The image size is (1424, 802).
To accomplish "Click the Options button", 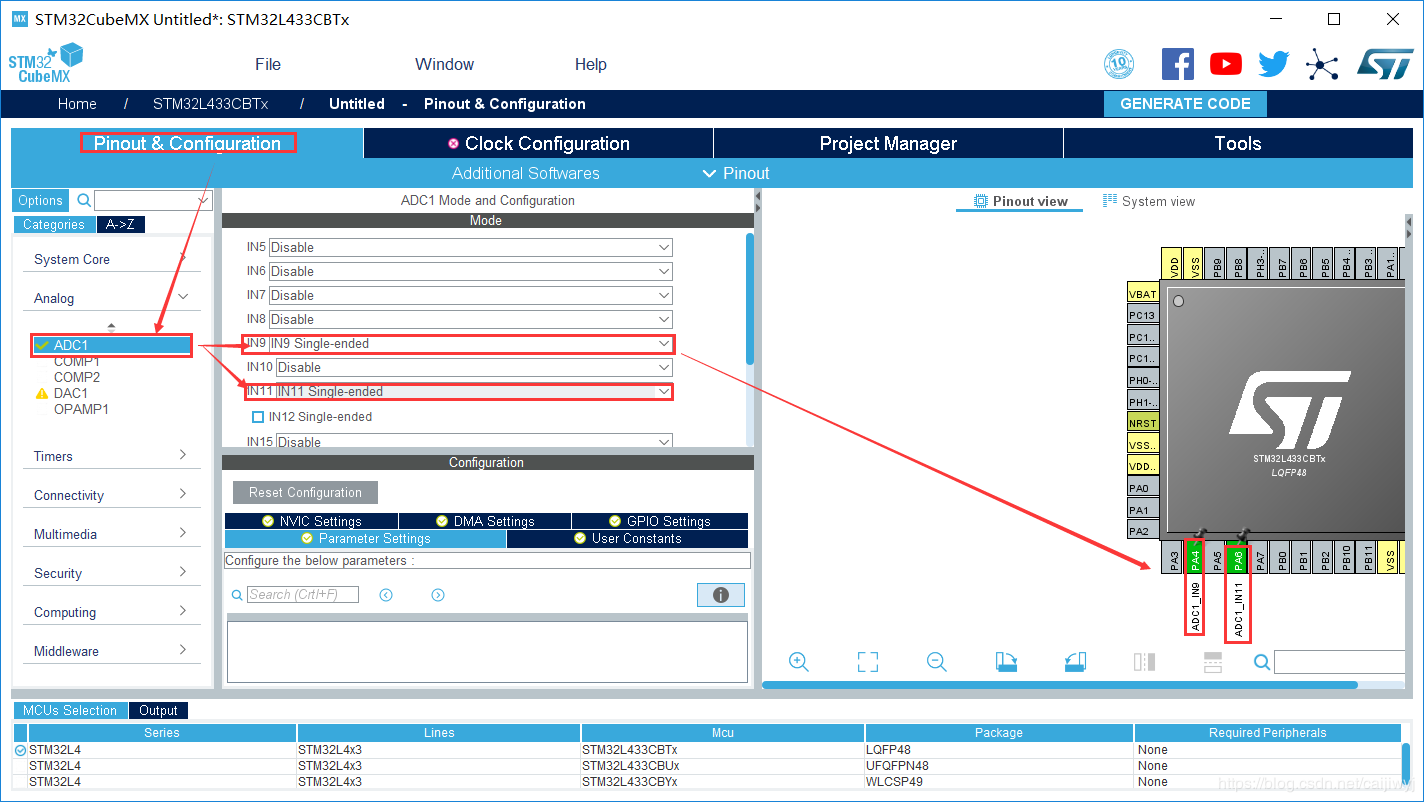I will (41, 200).
